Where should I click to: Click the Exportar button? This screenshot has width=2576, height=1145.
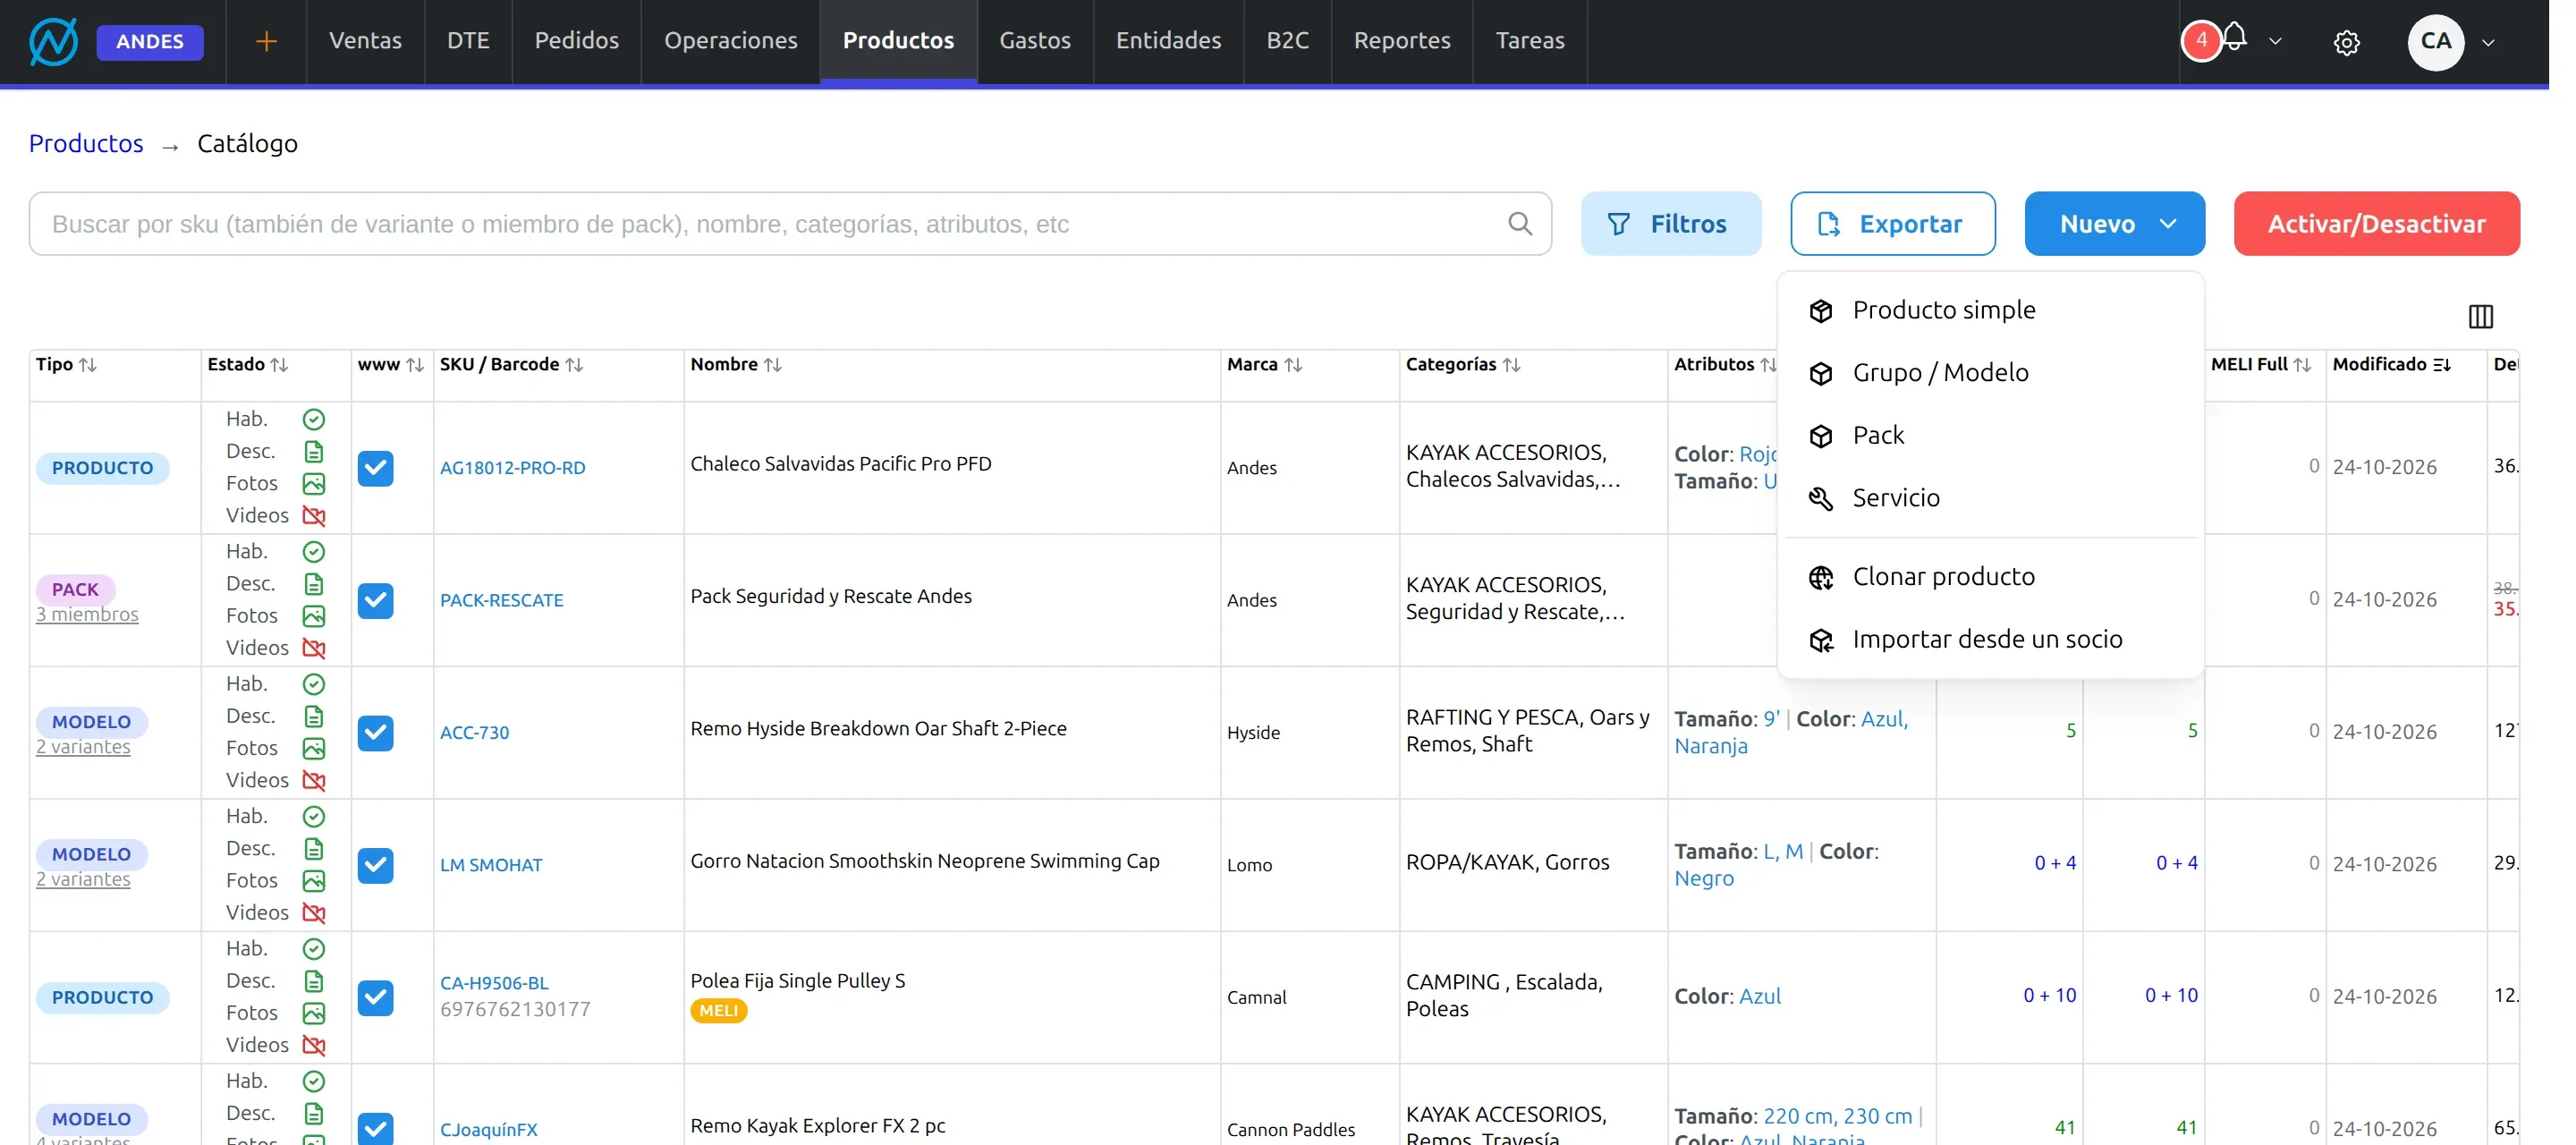(1892, 223)
